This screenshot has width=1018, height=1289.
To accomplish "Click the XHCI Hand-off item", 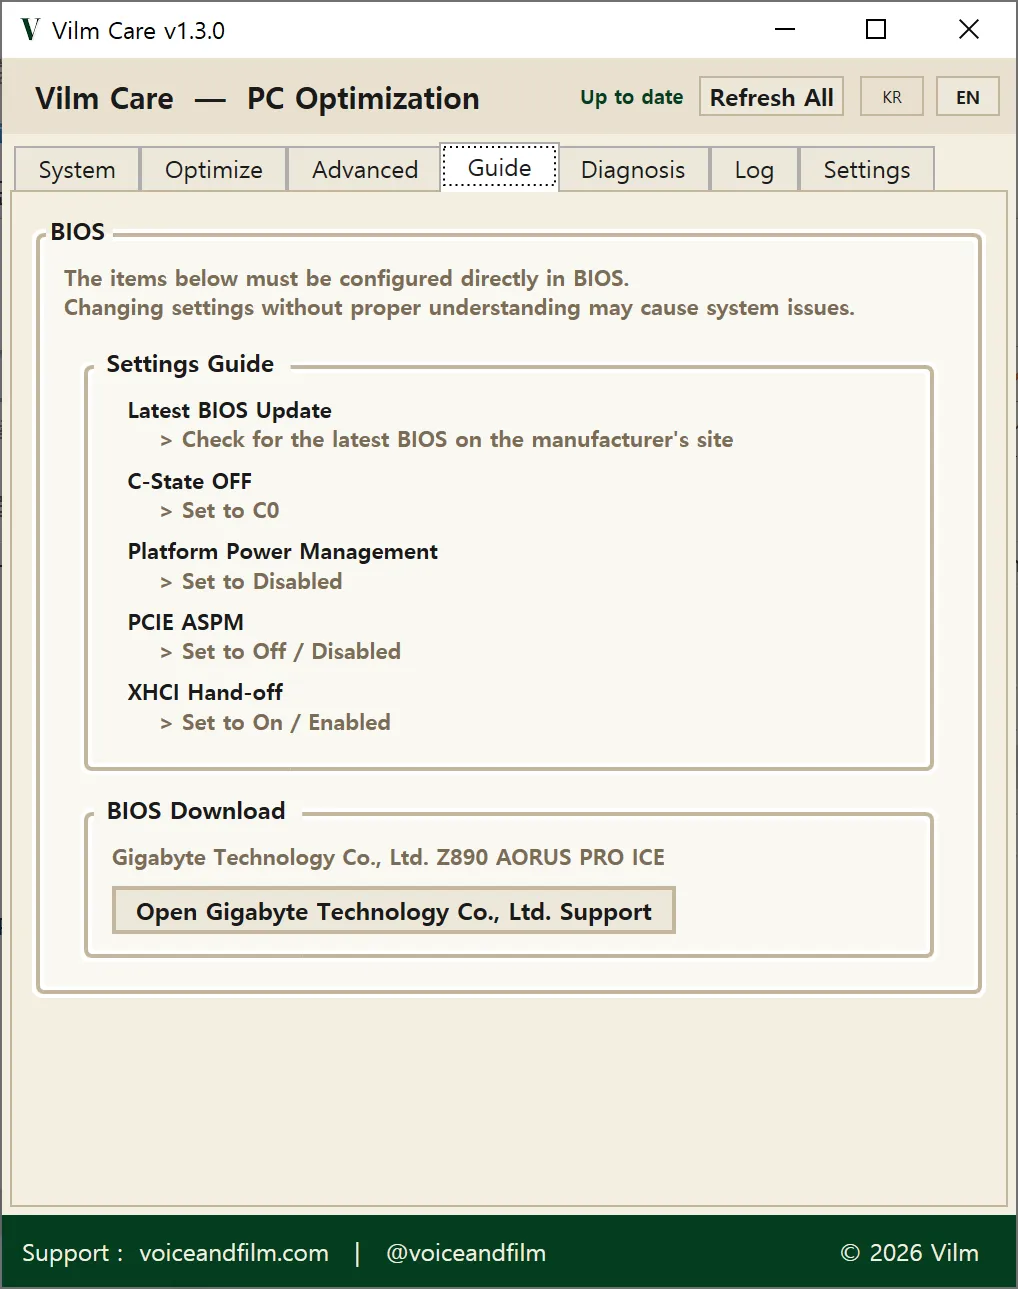I will 205,692.
